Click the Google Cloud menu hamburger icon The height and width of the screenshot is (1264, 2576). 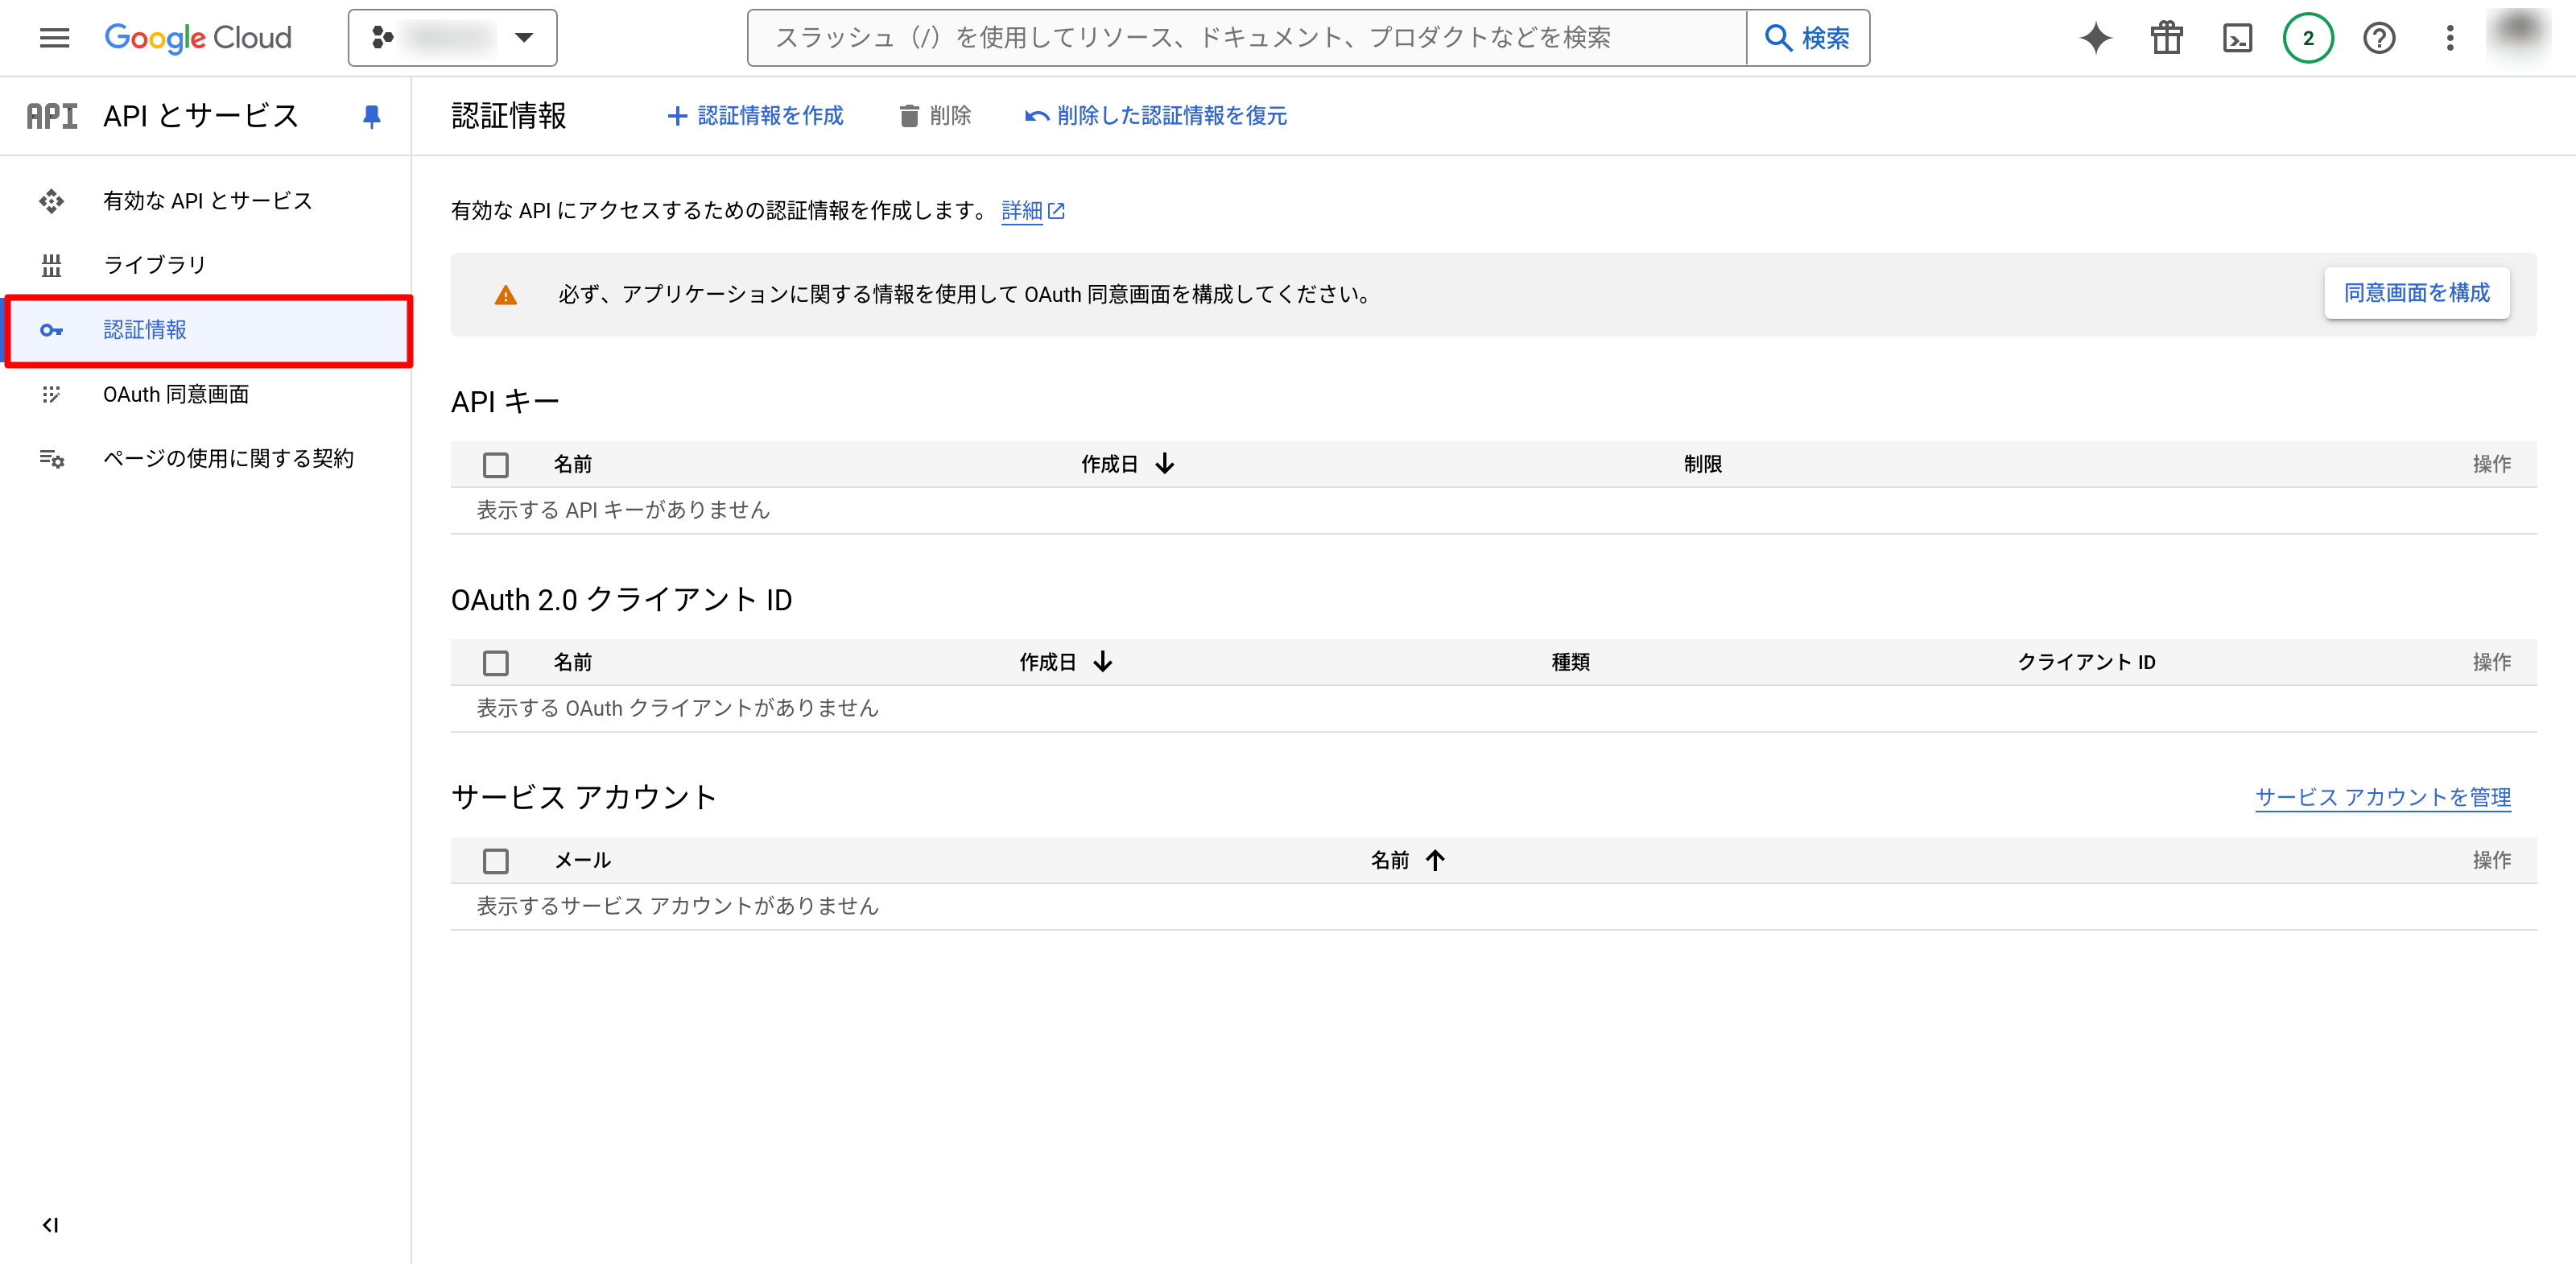[54, 38]
